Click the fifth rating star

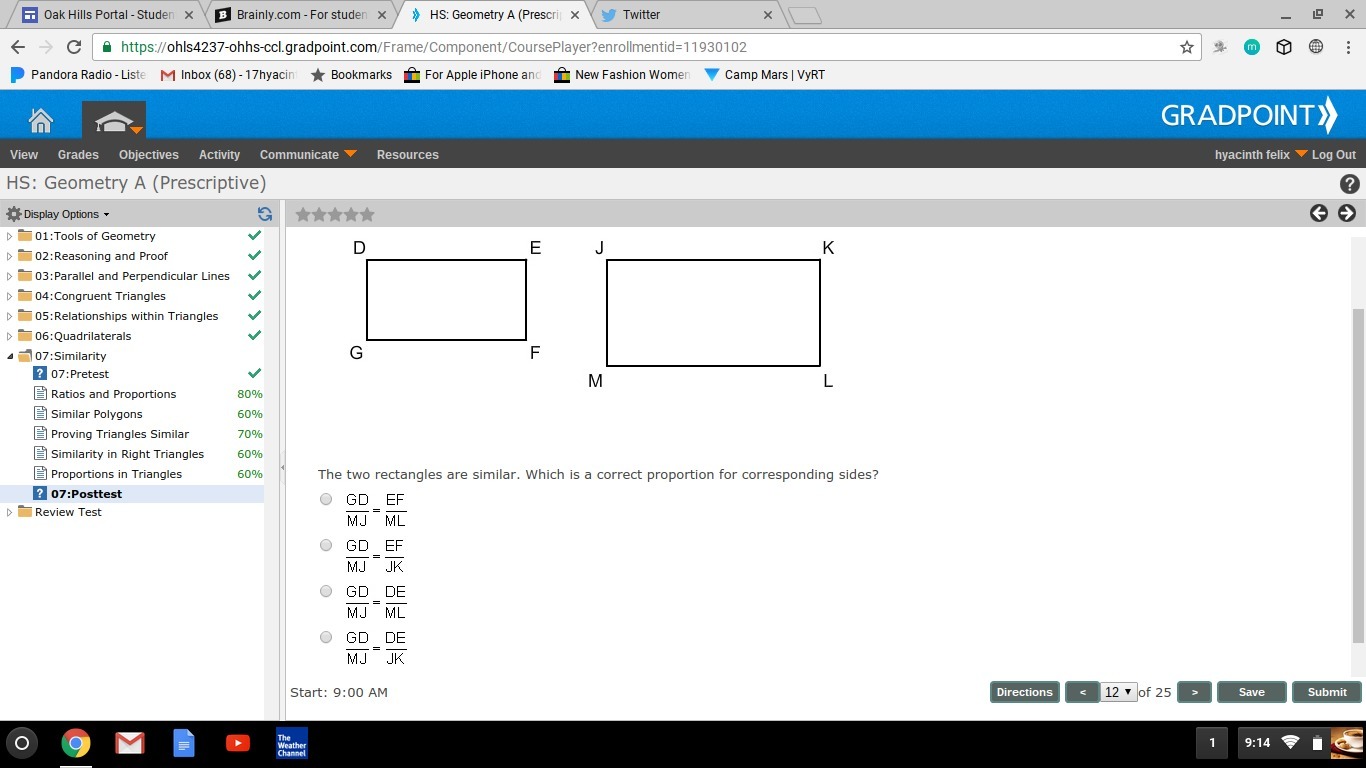[367, 214]
